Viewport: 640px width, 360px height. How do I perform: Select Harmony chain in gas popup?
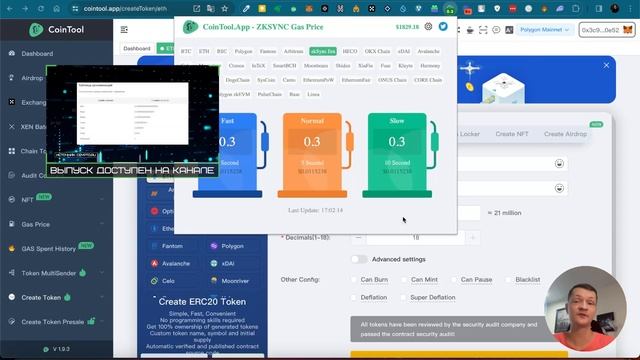point(430,66)
